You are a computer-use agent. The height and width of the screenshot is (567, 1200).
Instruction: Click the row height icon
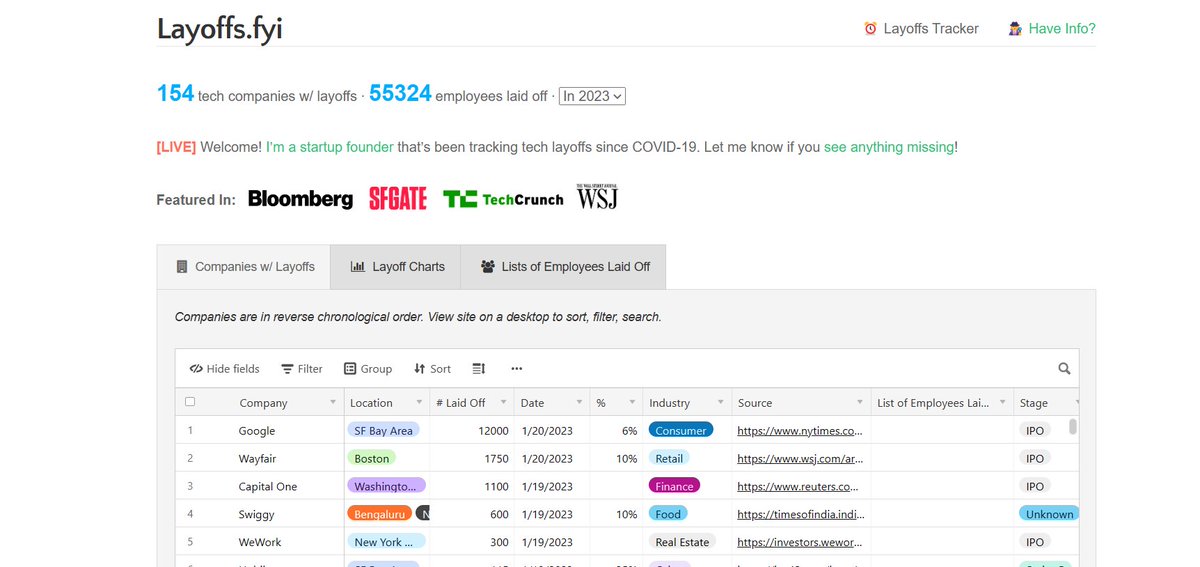click(x=478, y=369)
